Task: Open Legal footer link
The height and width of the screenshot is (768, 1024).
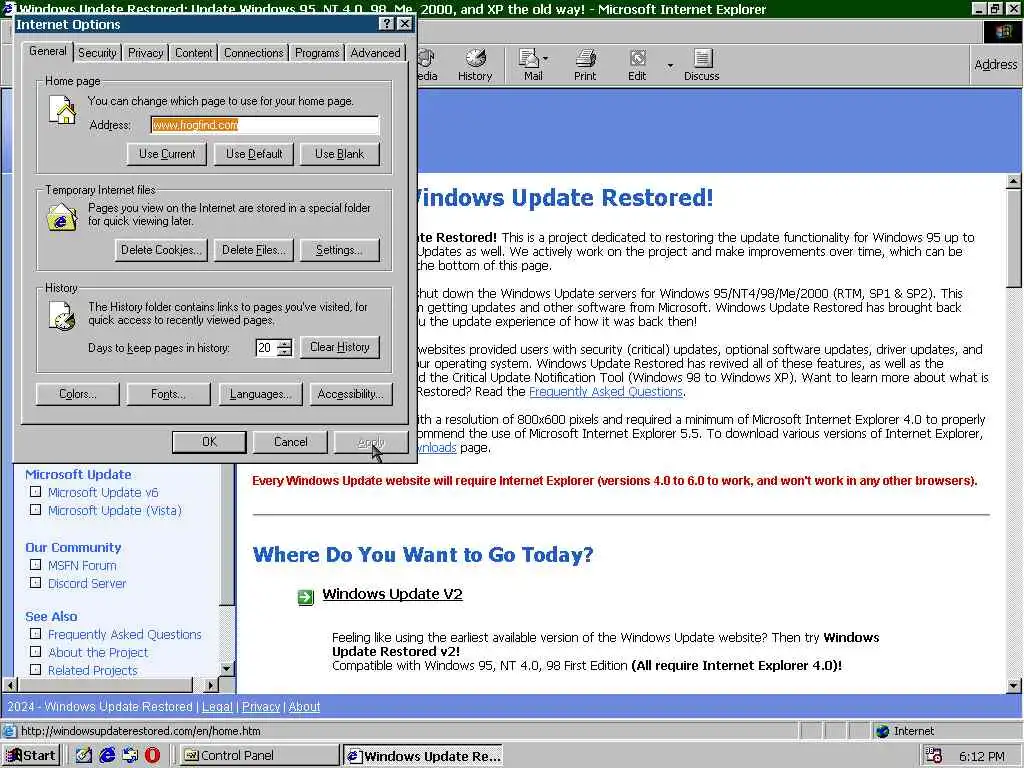Action: pos(217,707)
